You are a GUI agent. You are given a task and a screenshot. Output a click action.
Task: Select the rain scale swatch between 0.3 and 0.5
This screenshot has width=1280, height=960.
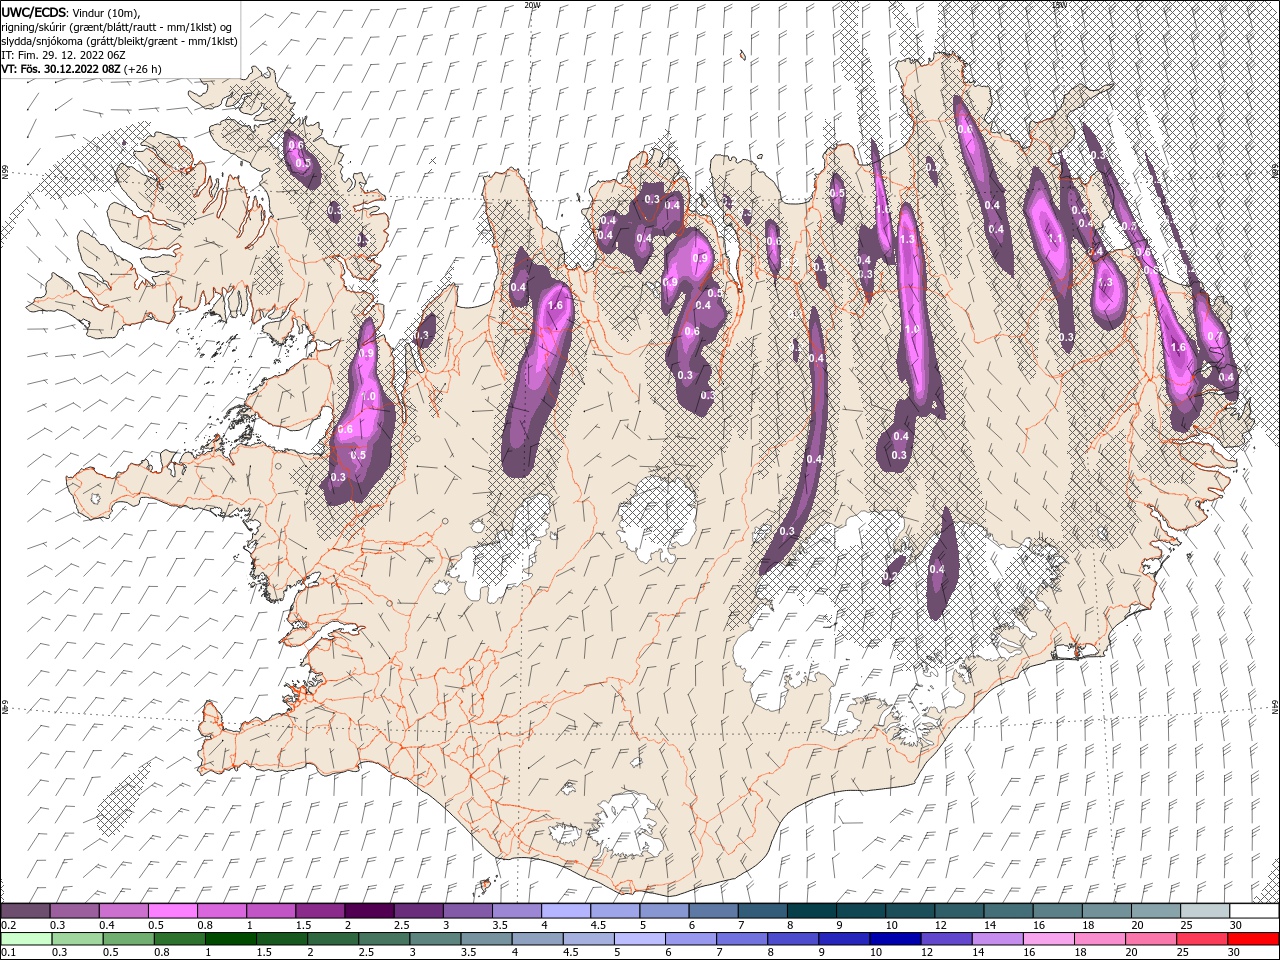pos(75,939)
